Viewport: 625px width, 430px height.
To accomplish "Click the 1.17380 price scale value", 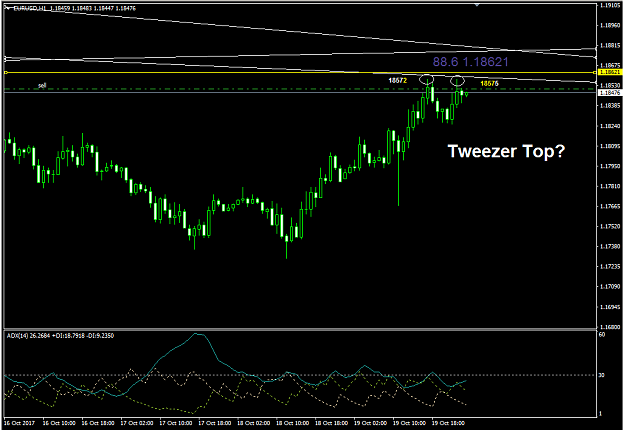I will 610,246.
